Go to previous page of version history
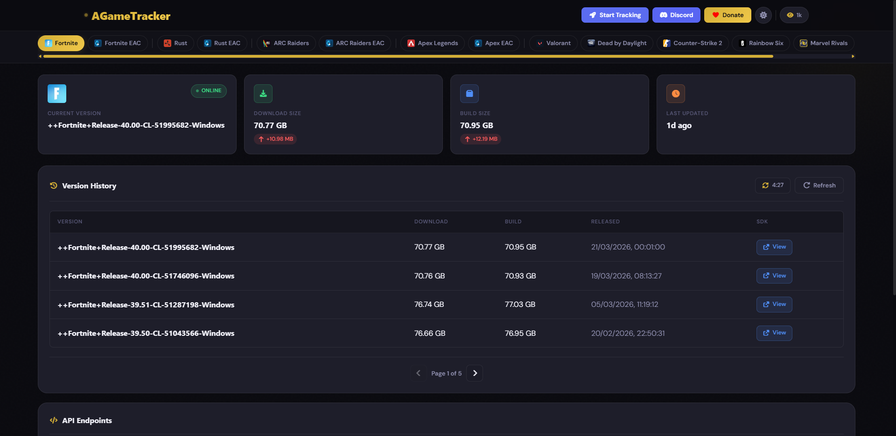The height and width of the screenshot is (436, 896). click(x=418, y=373)
